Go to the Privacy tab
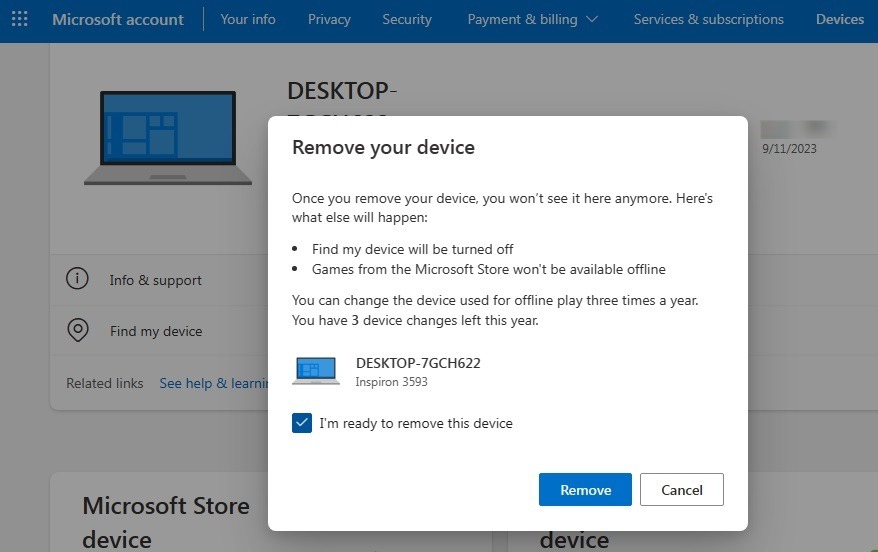The image size is (878, 552). point(329,19)
